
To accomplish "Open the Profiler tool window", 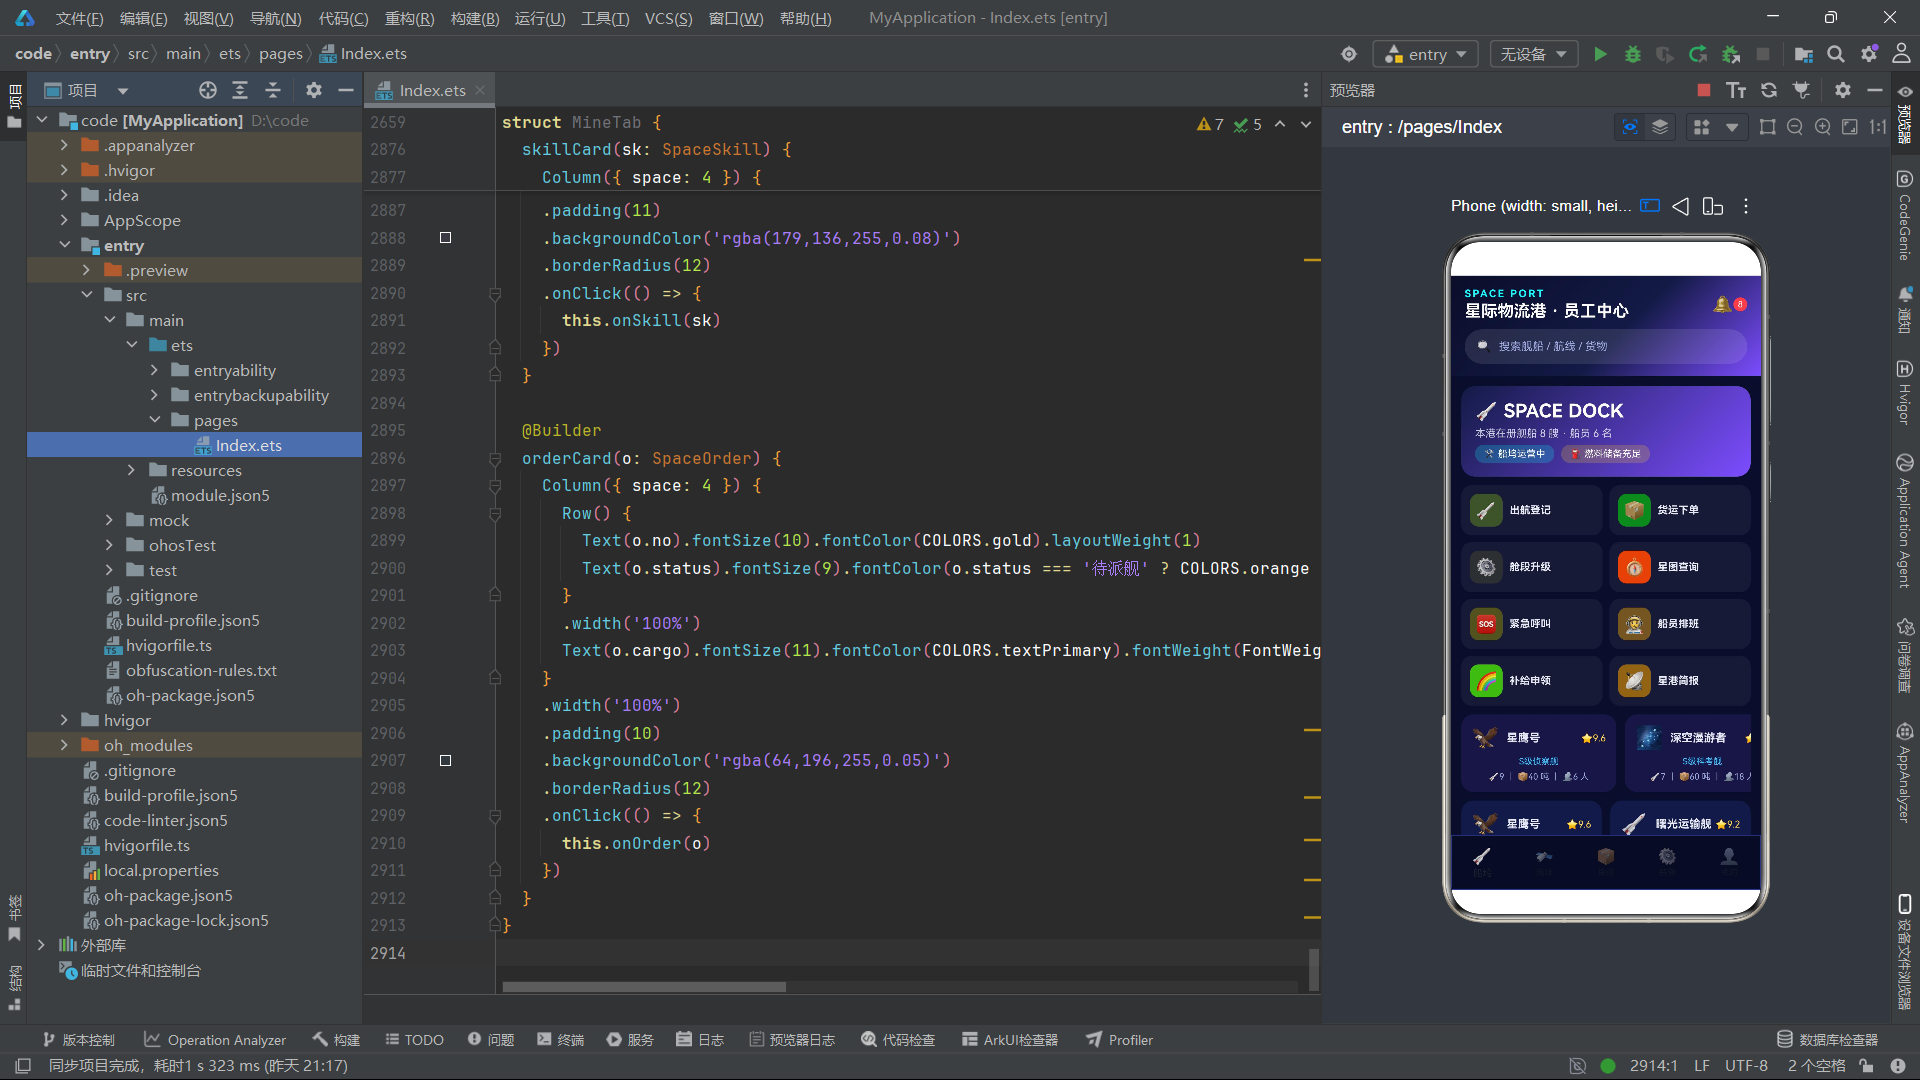I will [x=1120, y=1040].
